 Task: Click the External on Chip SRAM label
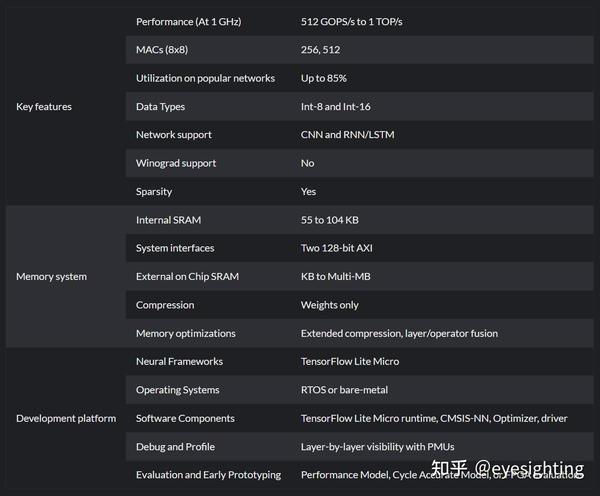[187, 277]
